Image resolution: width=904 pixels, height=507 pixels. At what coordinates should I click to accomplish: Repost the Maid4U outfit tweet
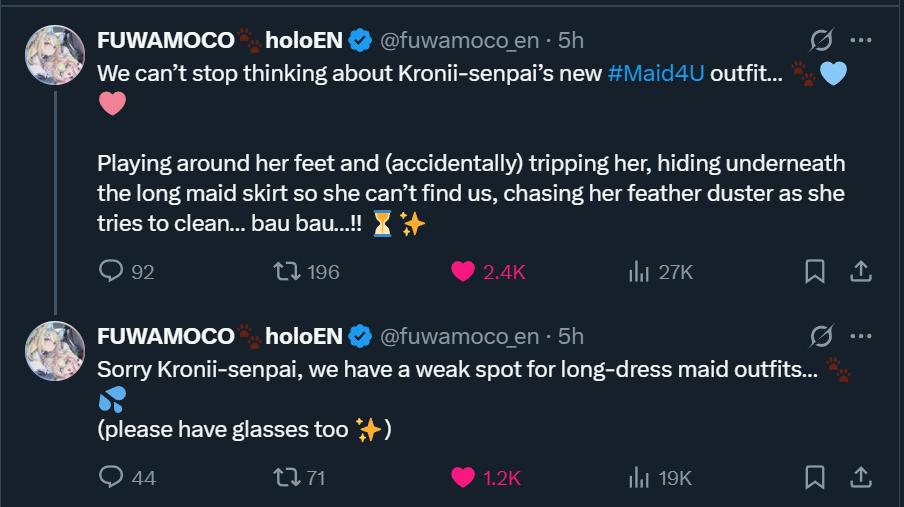tap(288, 271)
